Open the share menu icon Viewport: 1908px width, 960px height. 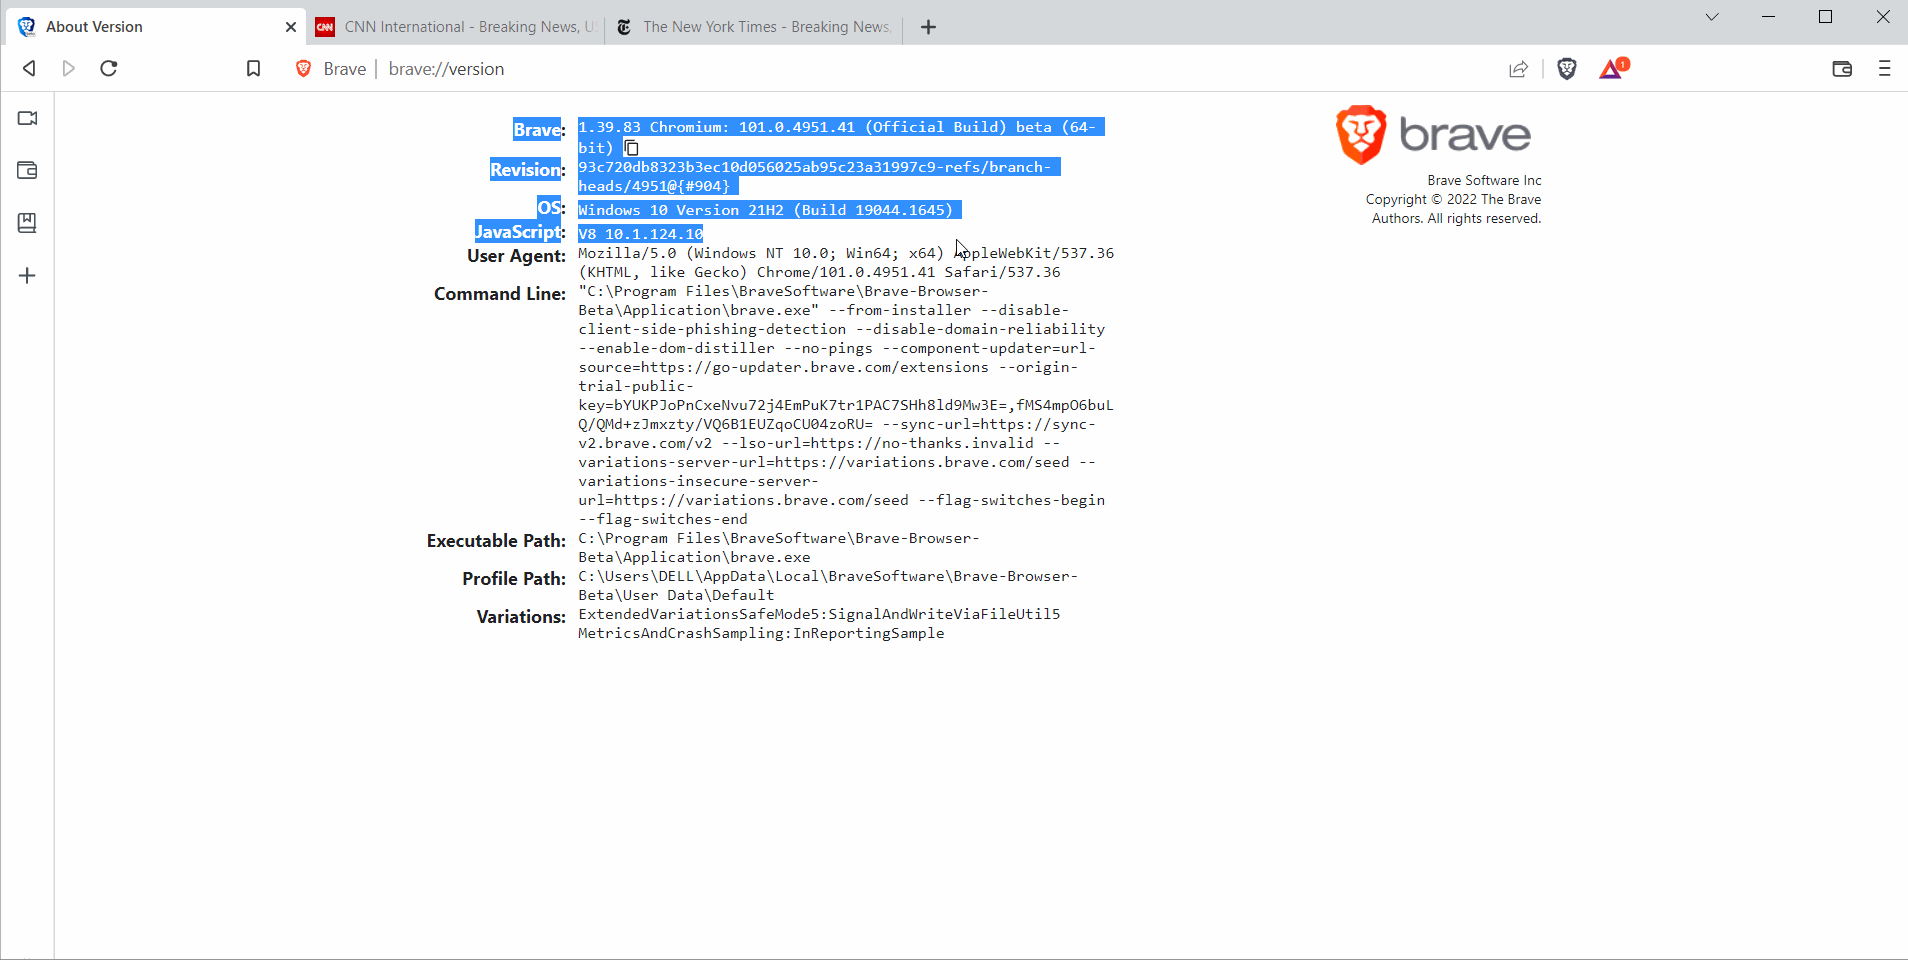tap(1519, 68)
